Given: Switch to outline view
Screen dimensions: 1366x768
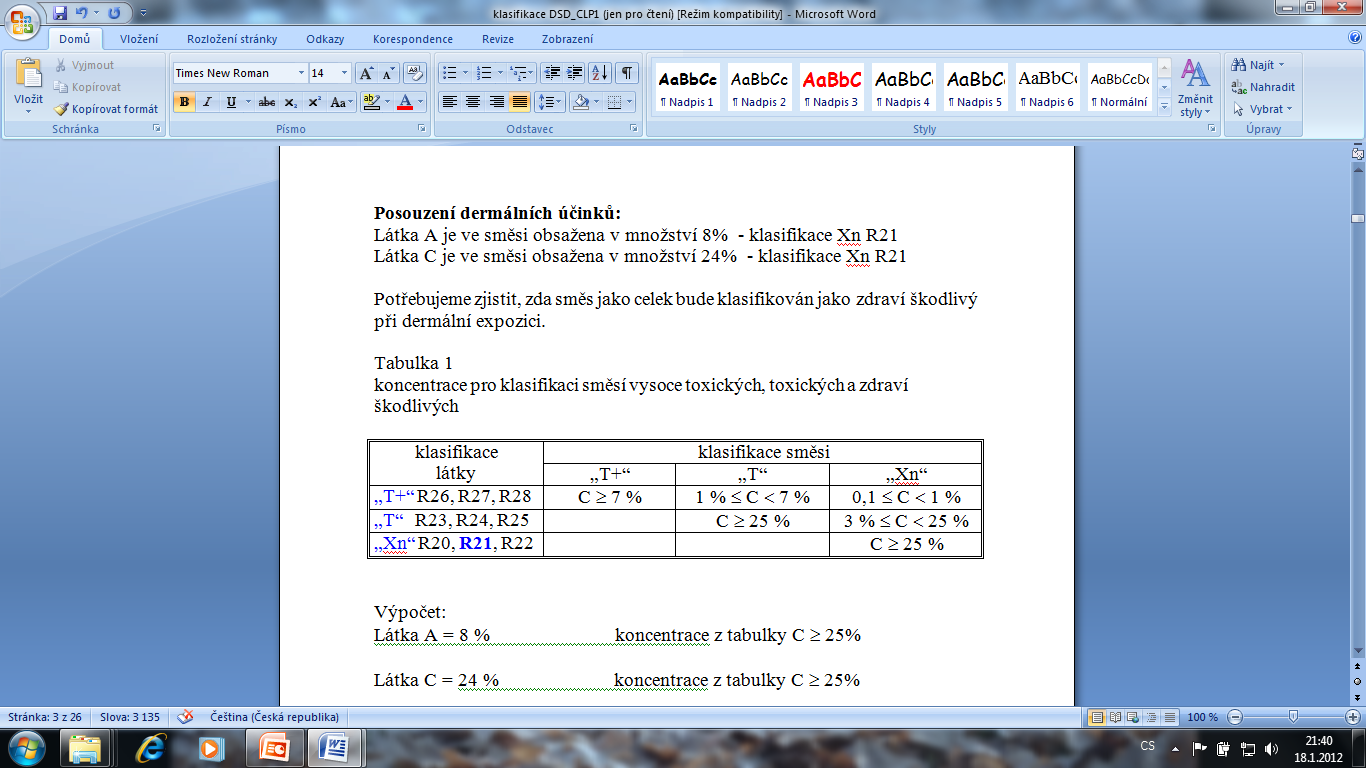Looking at the screenshot, I should 1149,717.
